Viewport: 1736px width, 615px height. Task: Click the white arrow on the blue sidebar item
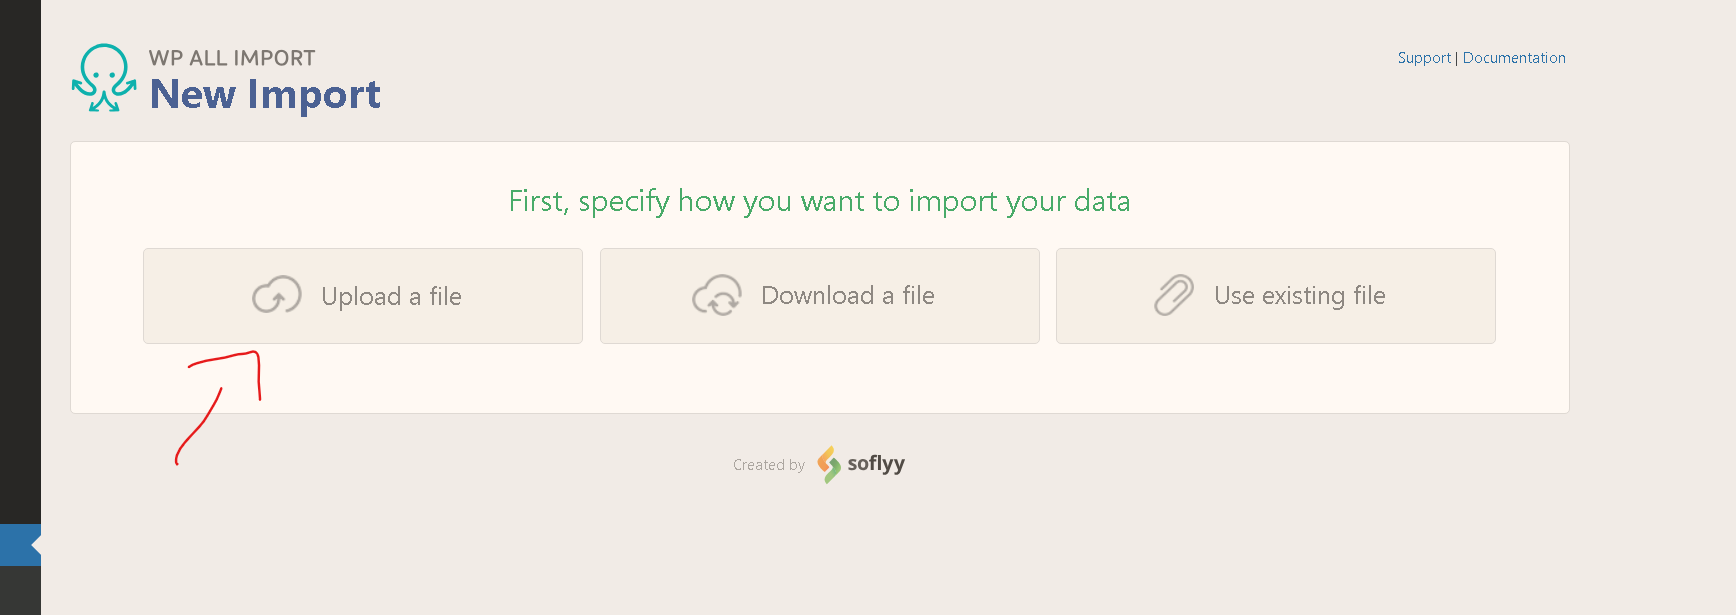36,545
